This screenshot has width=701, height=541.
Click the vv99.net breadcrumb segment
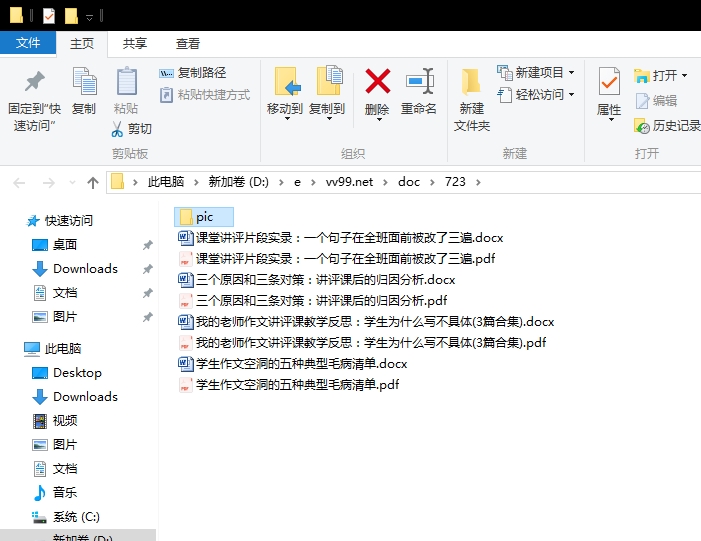349,182
